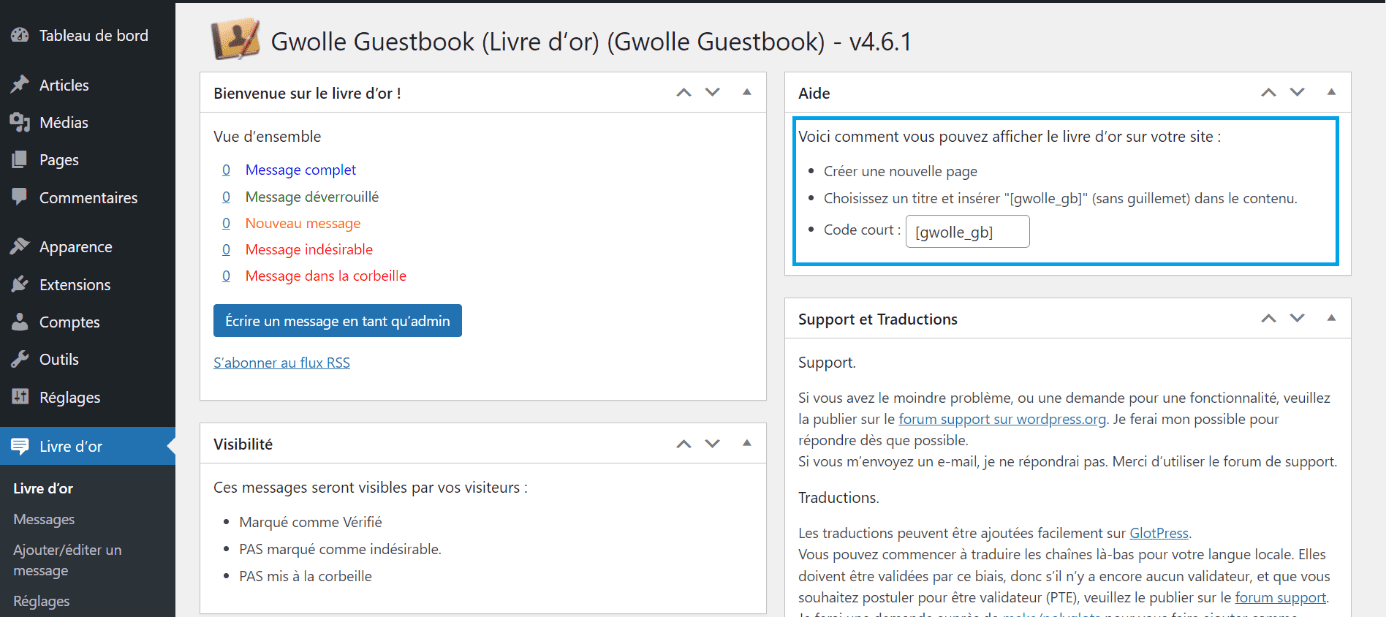Click the Support. subheading text

click(827, 362)
